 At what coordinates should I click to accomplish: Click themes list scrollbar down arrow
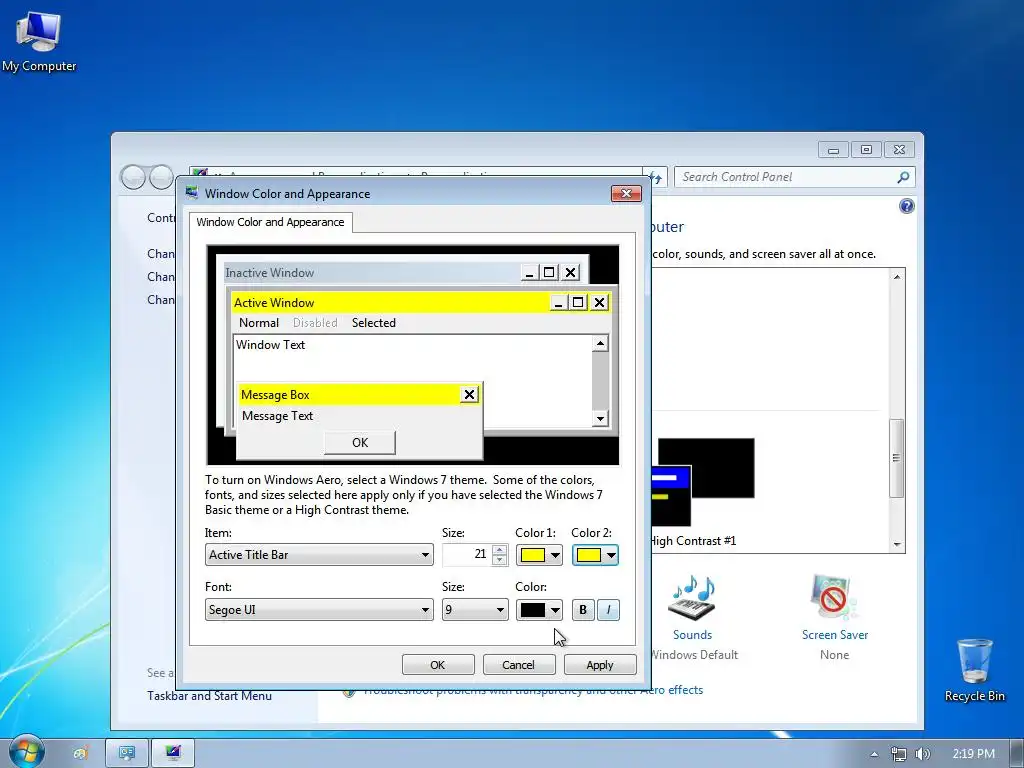click(897, 544)
